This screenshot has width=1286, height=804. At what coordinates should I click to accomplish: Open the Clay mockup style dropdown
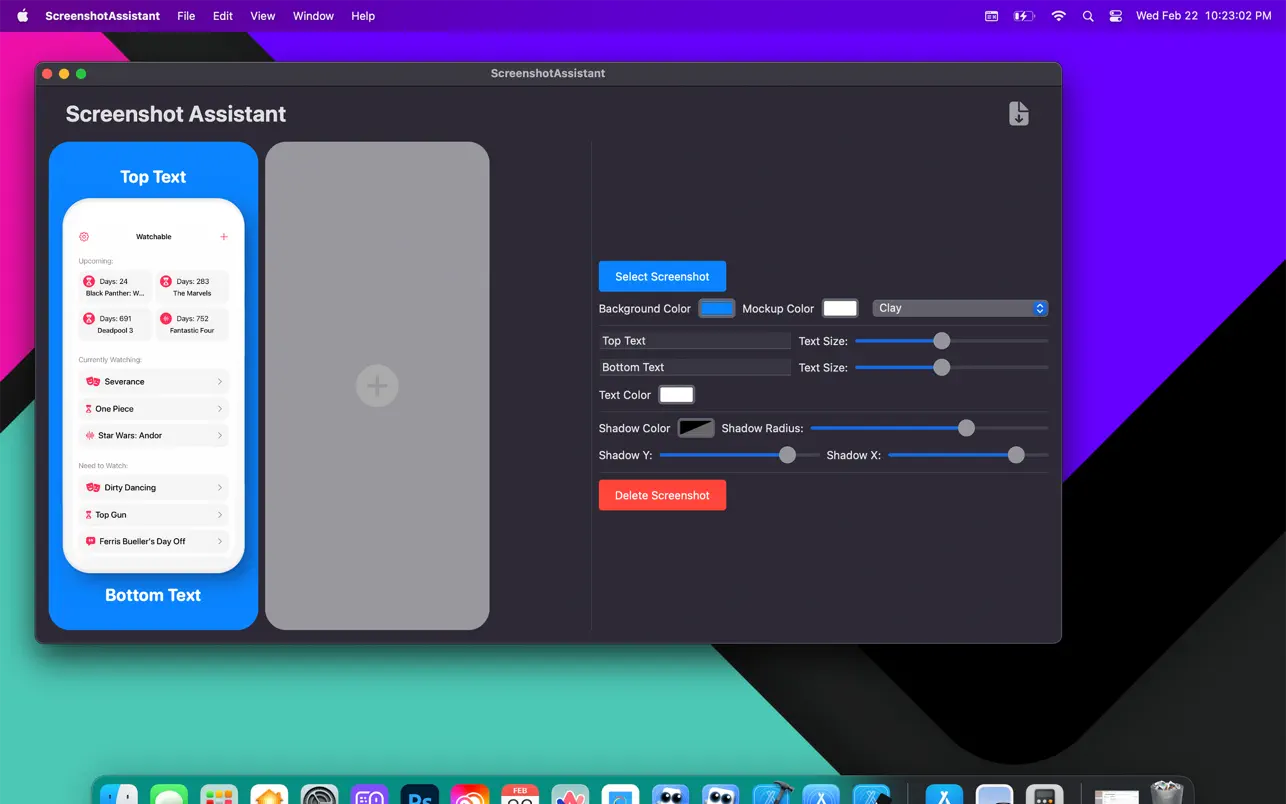(x=958, y=308)
